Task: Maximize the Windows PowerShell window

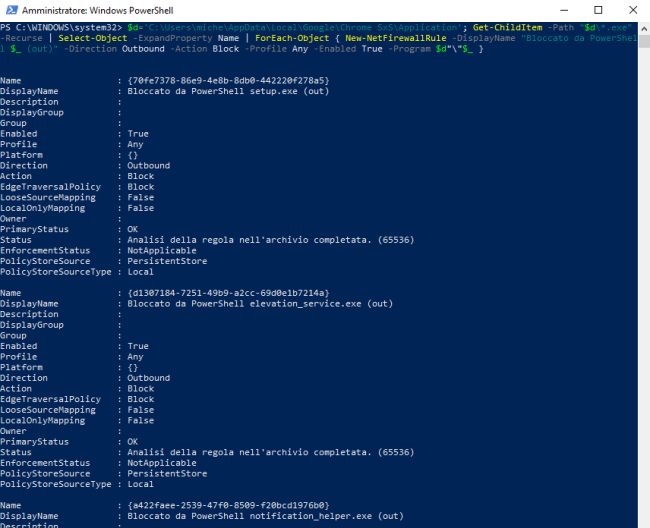Action: (x=598, y=10)
